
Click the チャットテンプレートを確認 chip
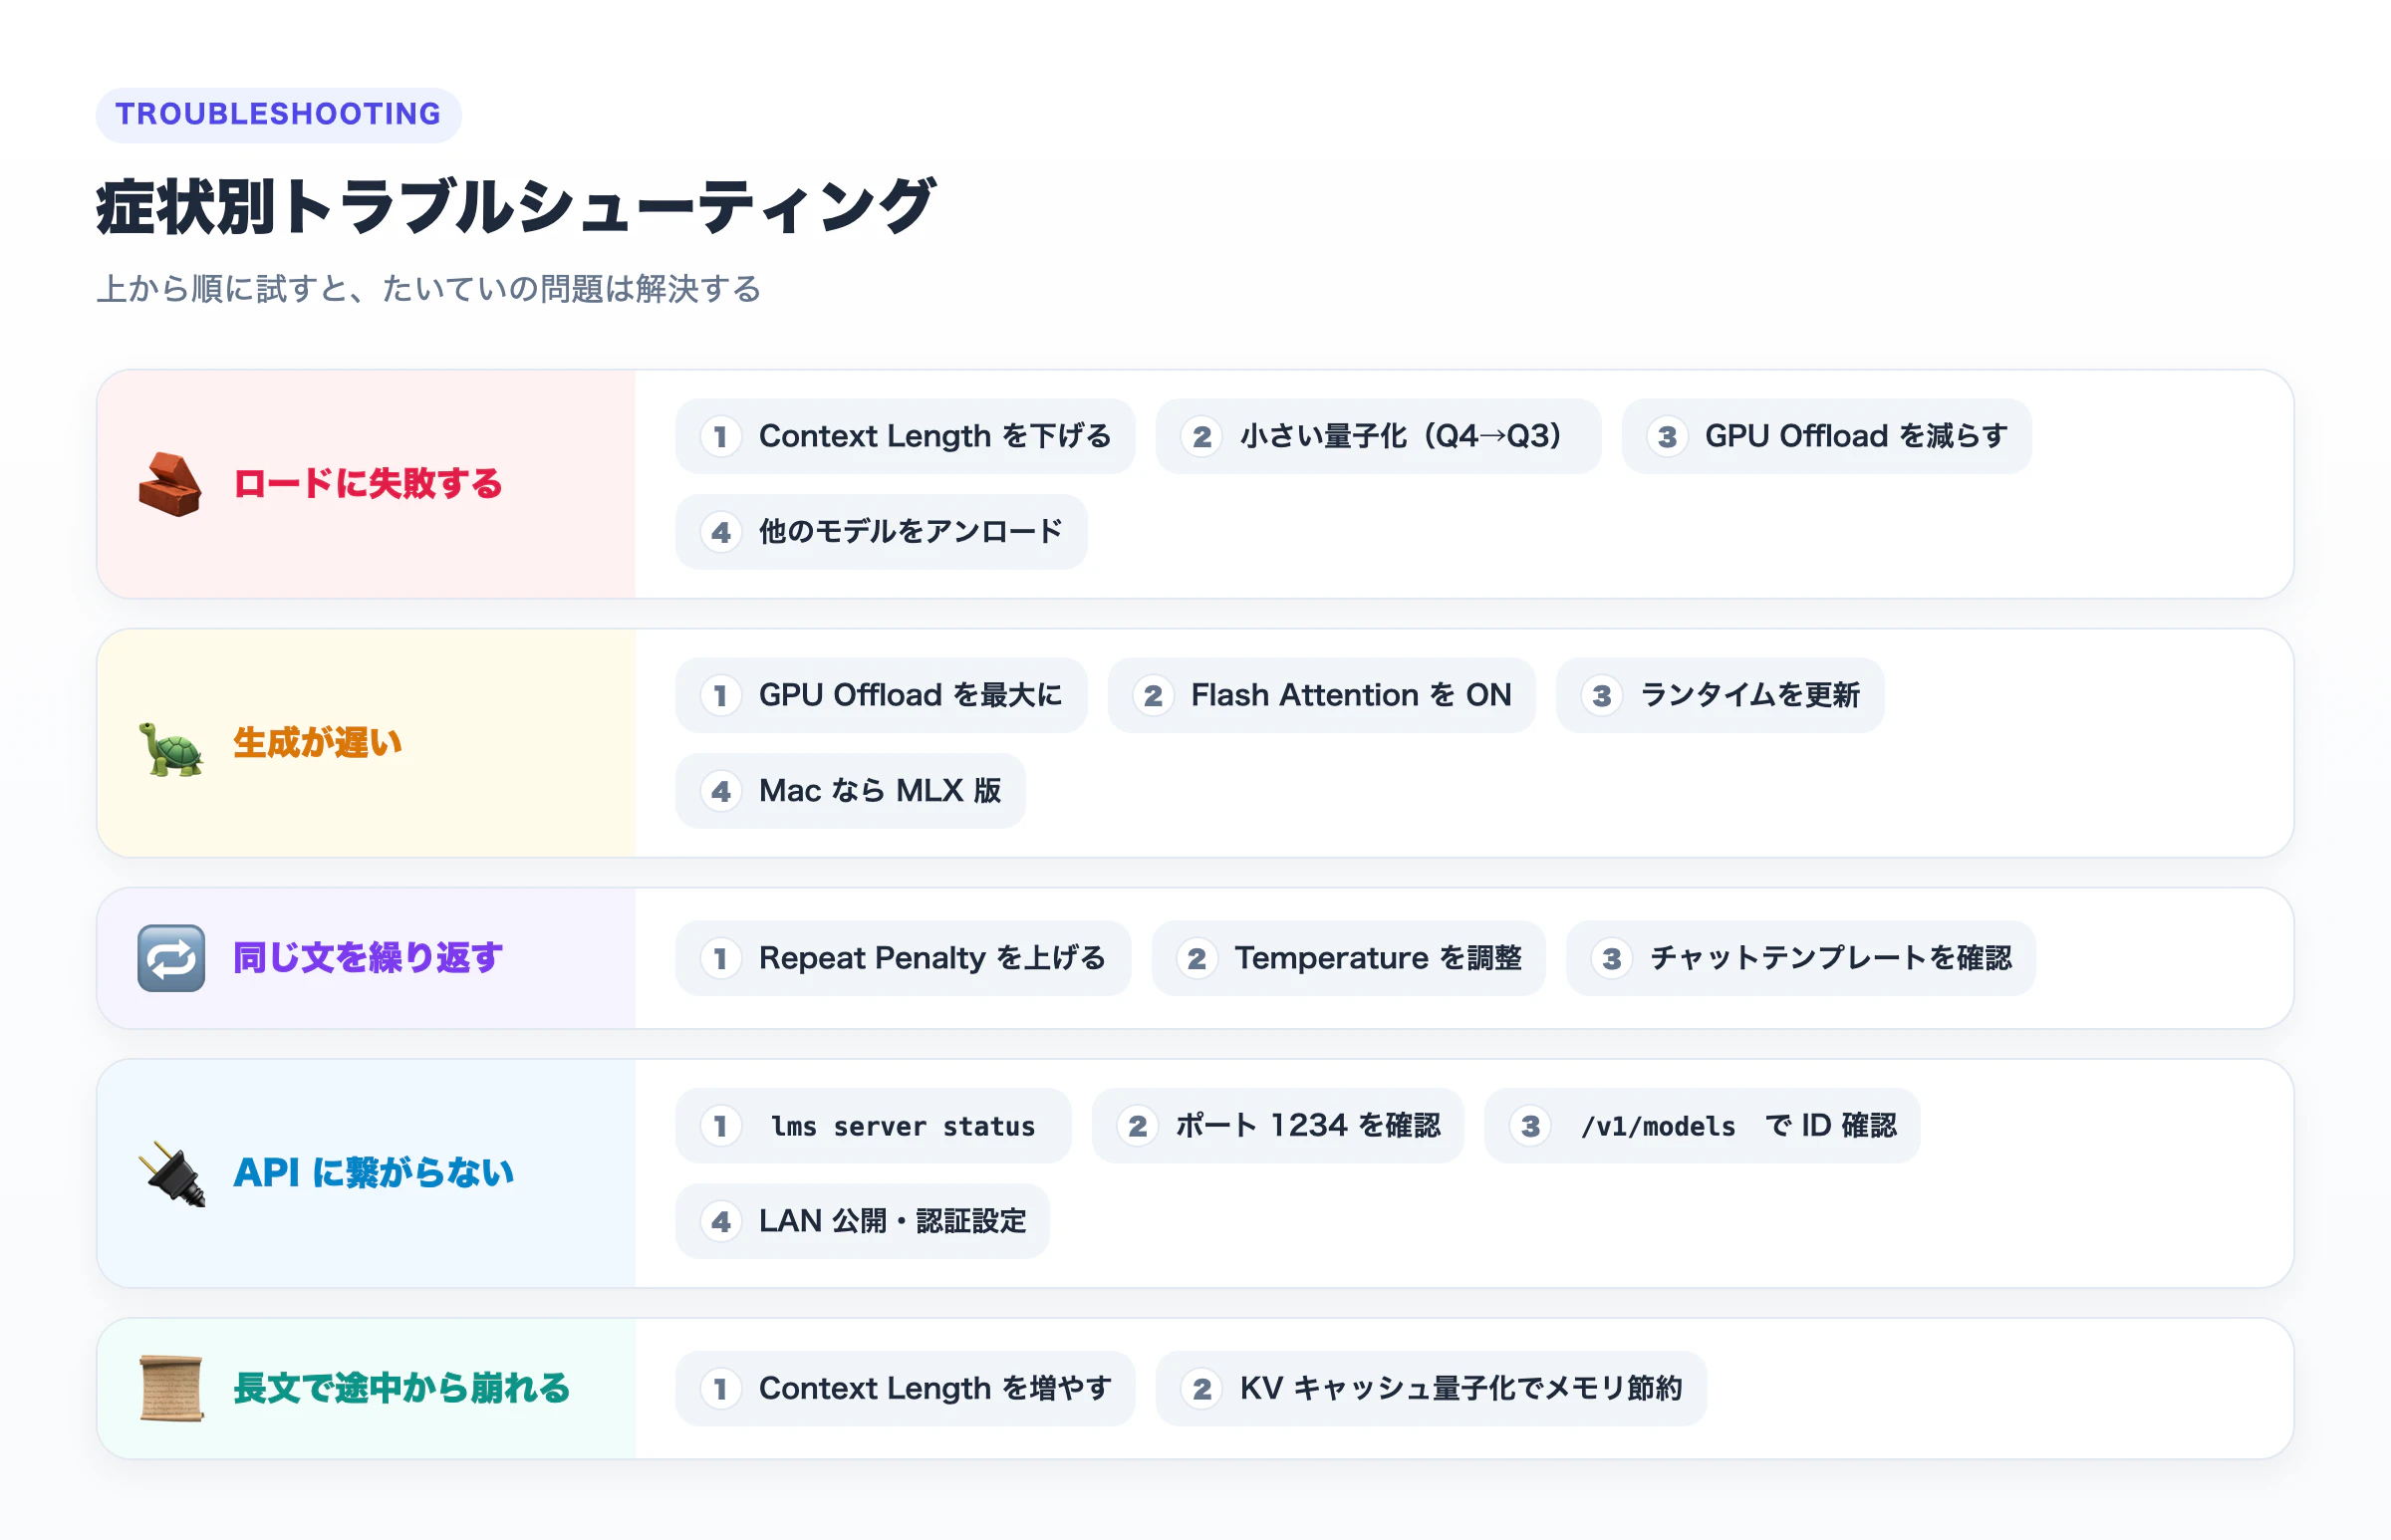click(1801, 958)
